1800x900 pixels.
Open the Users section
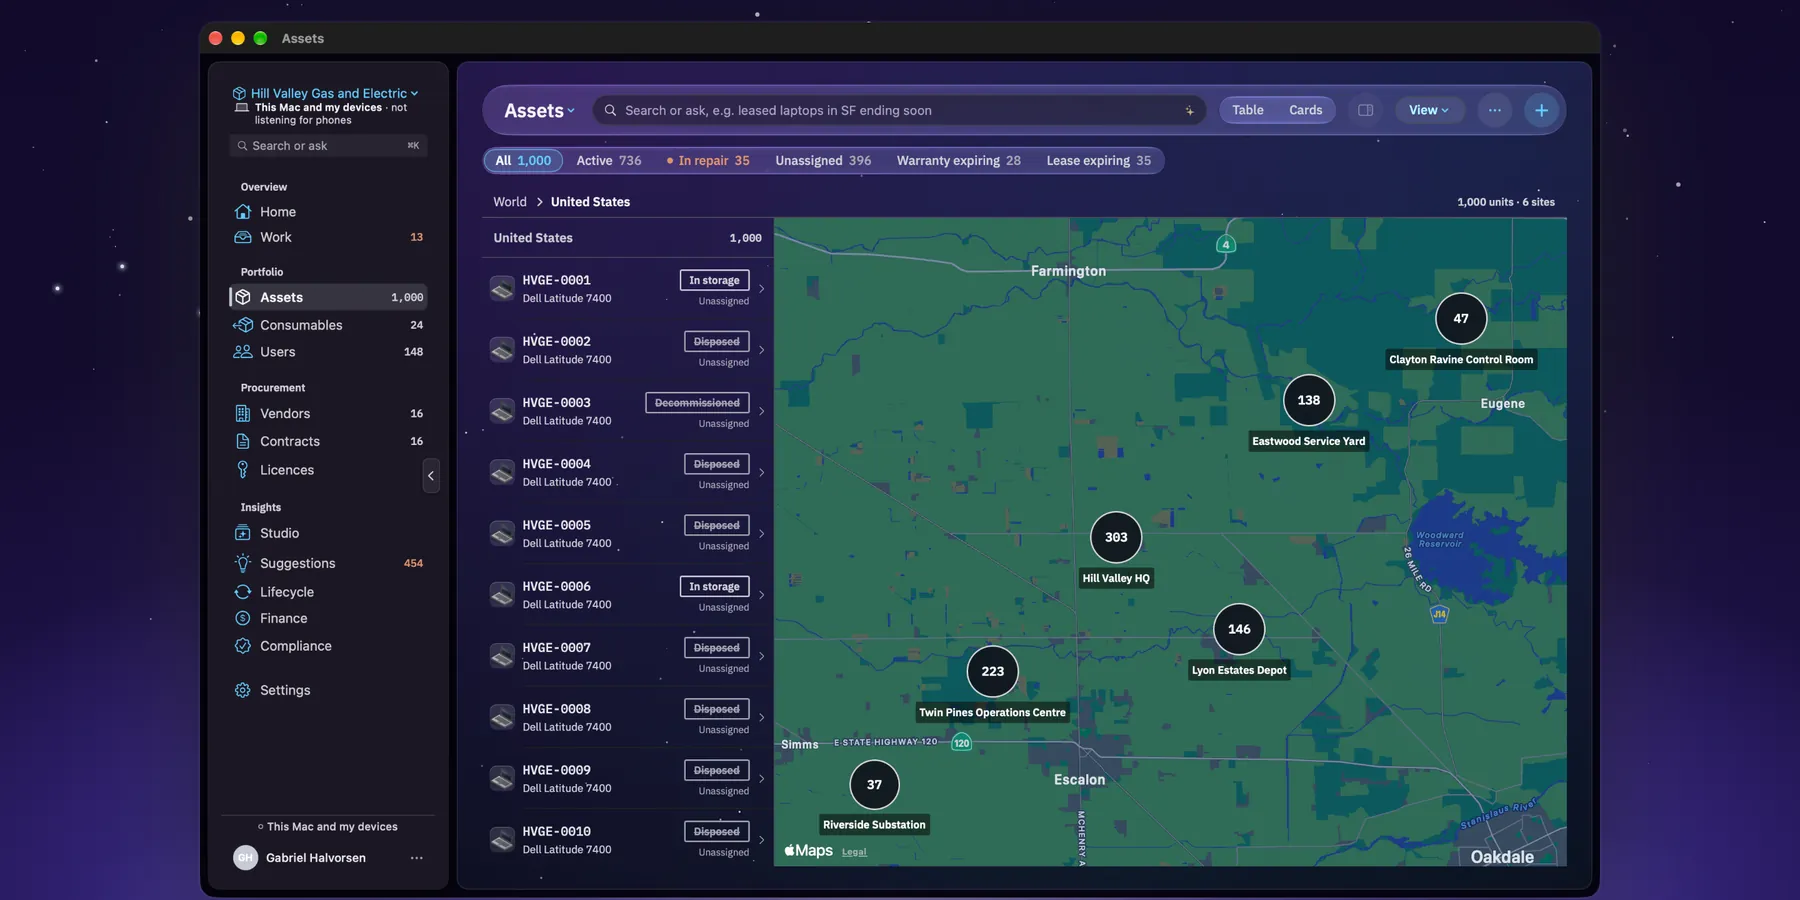click(x=328, y=352)
